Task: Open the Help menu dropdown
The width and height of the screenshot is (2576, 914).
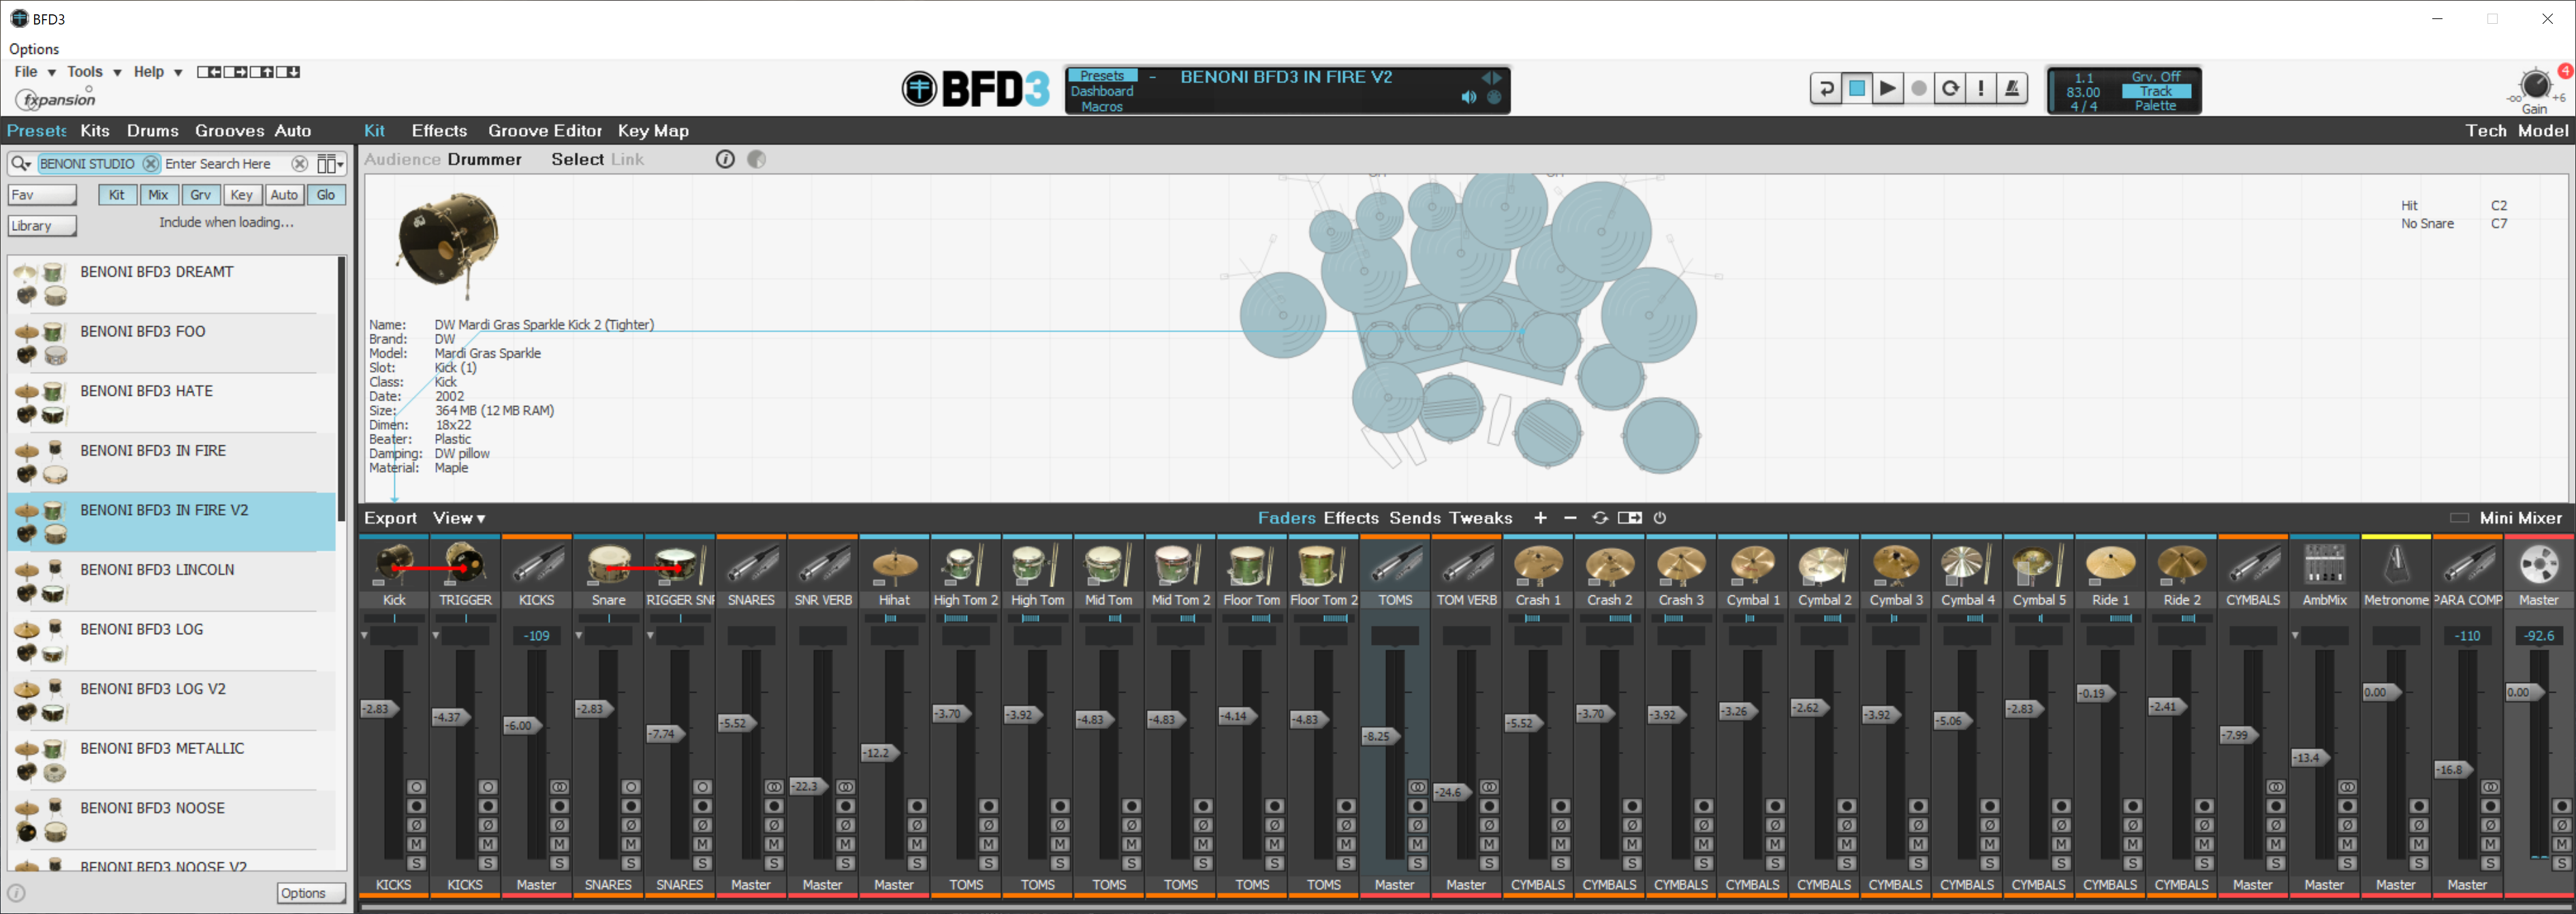Action: tap(158, 72)
